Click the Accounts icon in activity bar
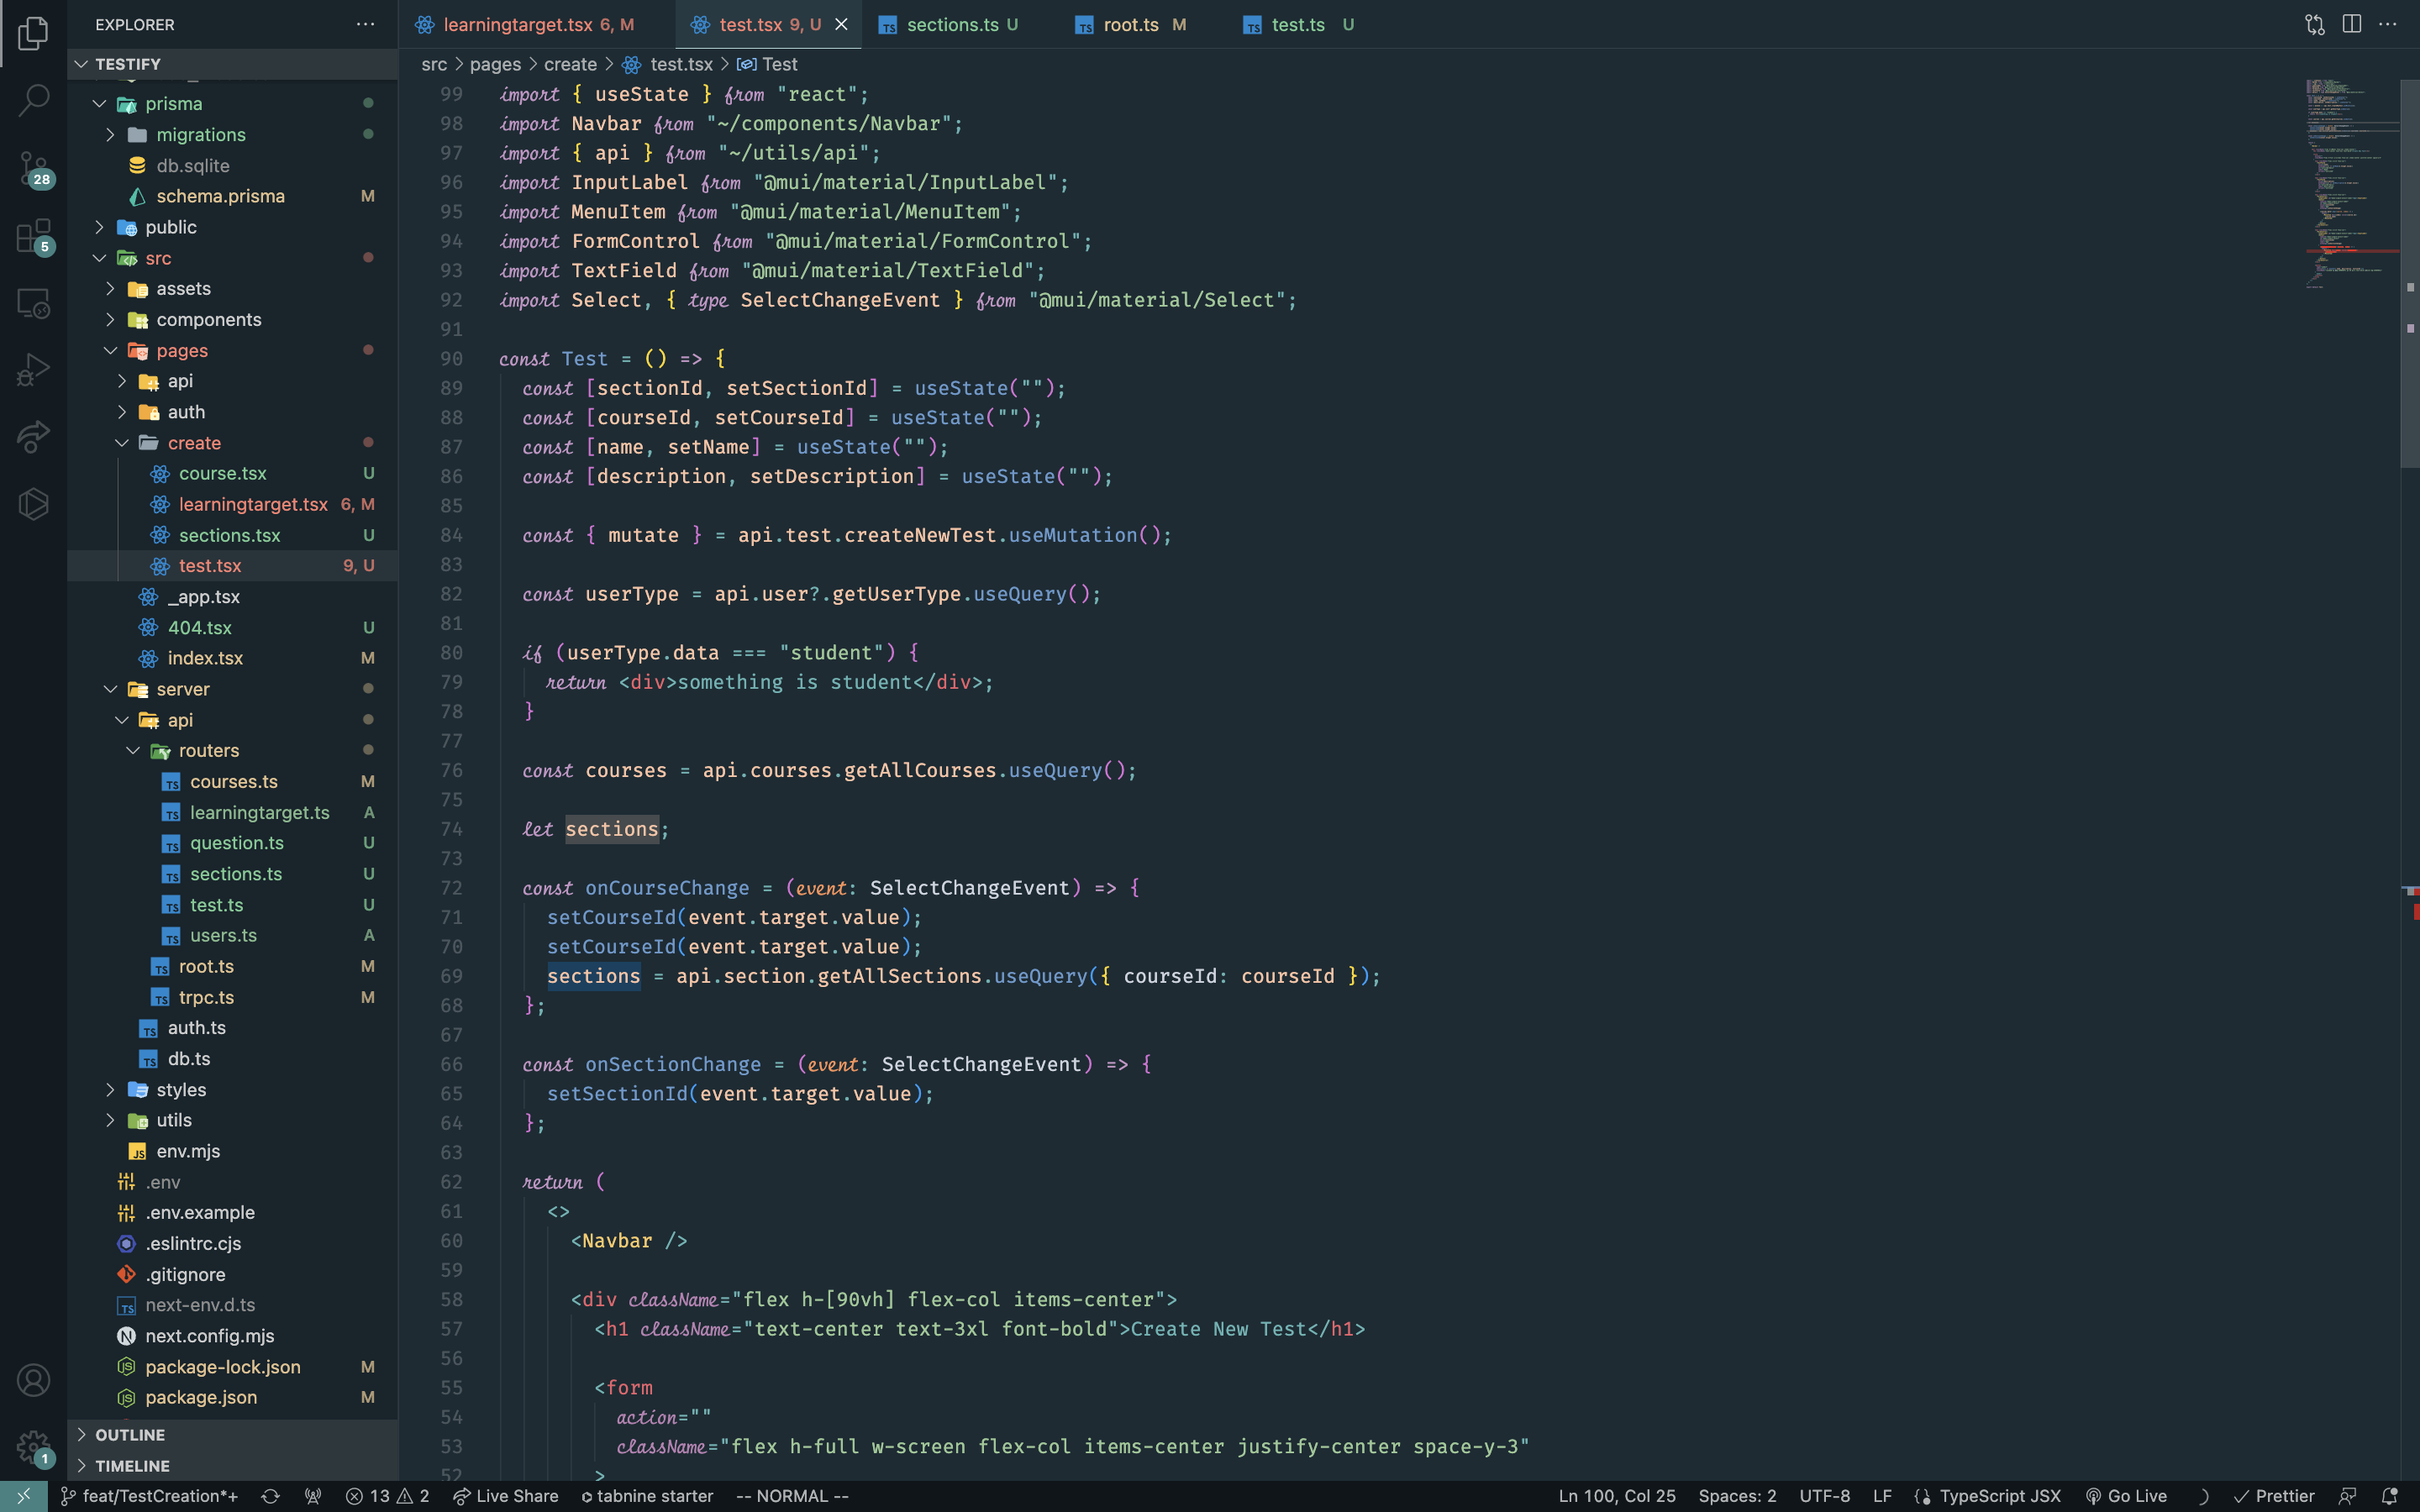This screenshot has width=2420, height=1512. (x=33, y=1379)
